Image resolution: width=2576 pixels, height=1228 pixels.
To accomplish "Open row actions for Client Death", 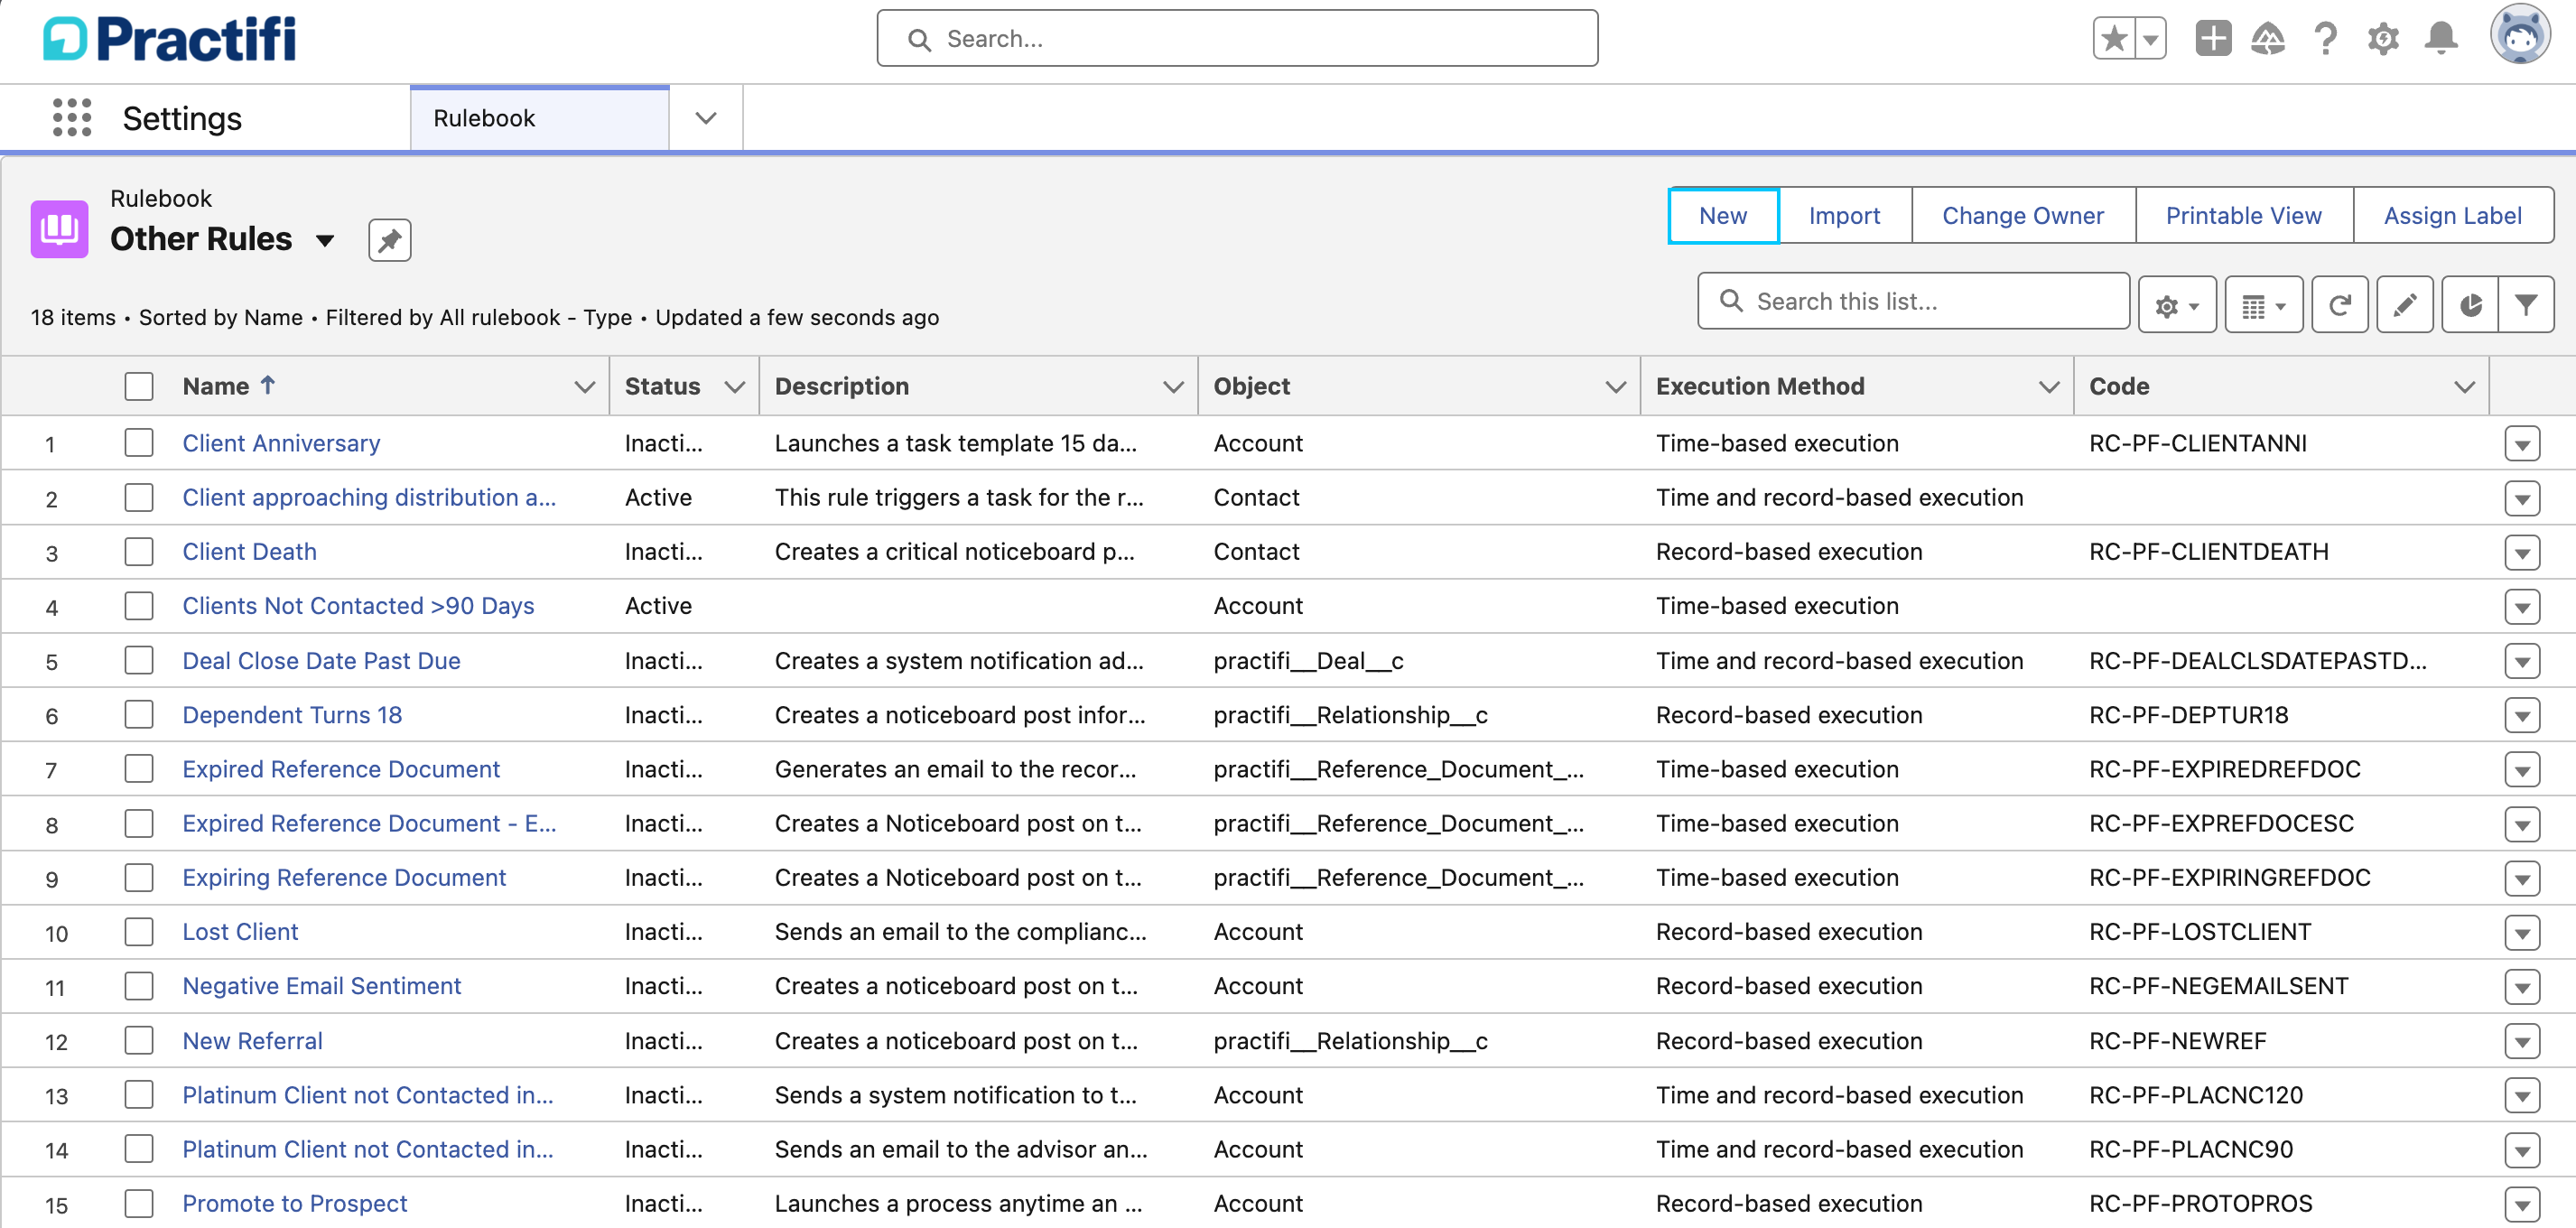I will pos(2522,552).
